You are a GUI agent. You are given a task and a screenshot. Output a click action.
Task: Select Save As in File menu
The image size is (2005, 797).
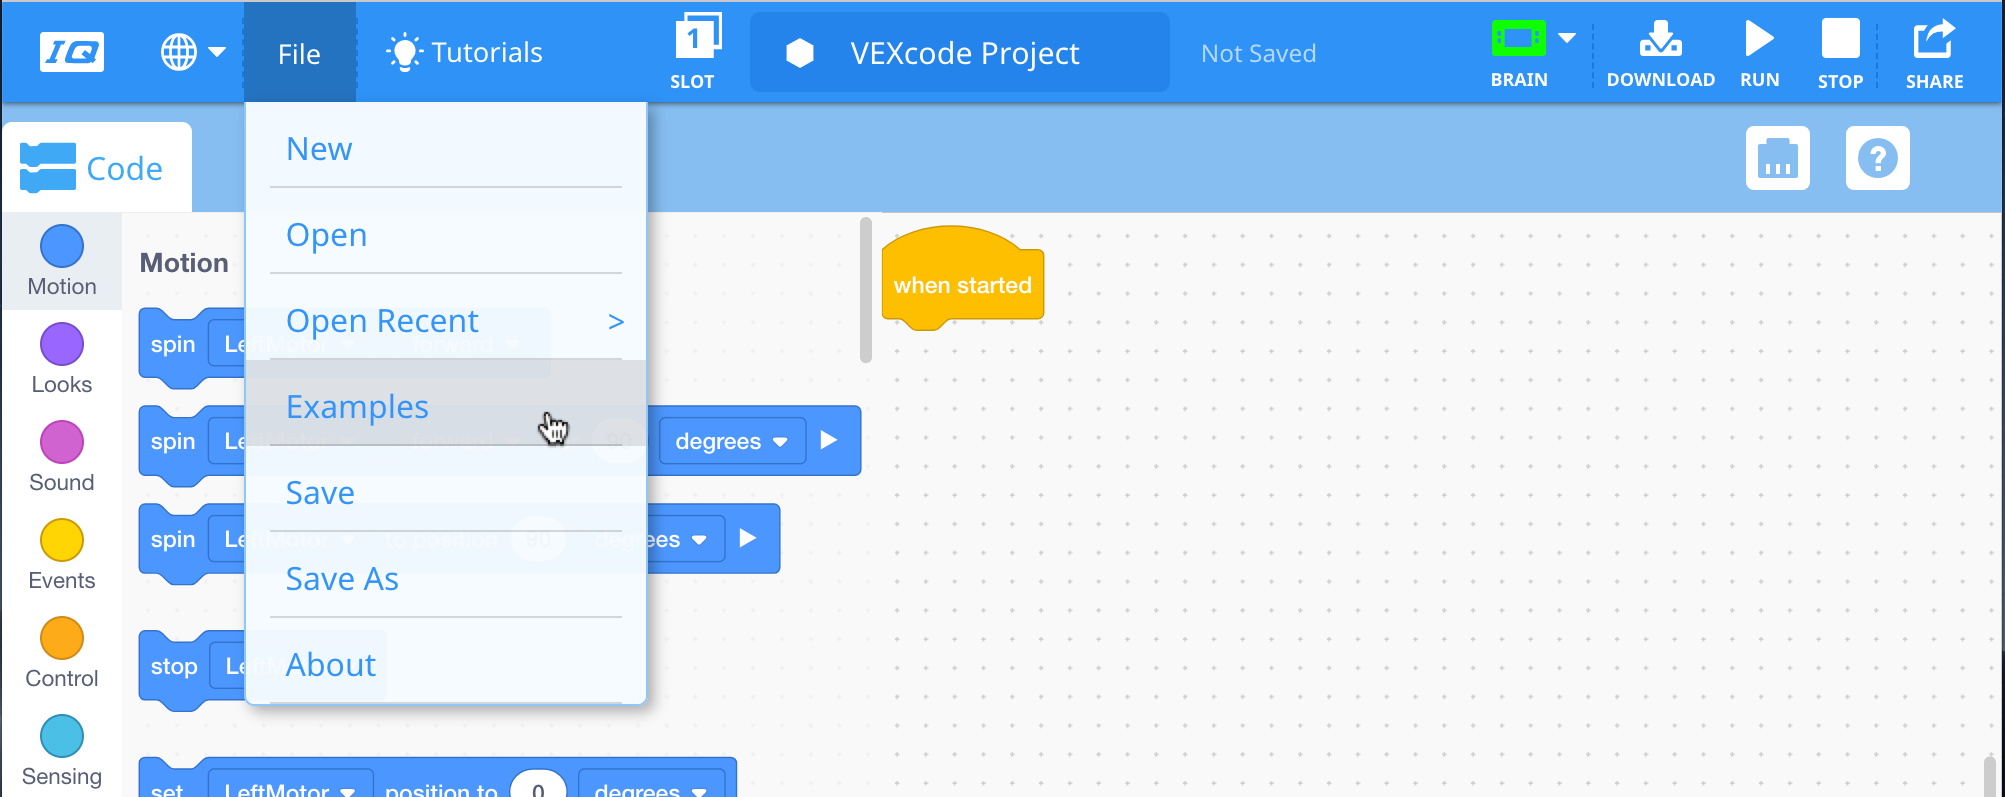point(342,579)
